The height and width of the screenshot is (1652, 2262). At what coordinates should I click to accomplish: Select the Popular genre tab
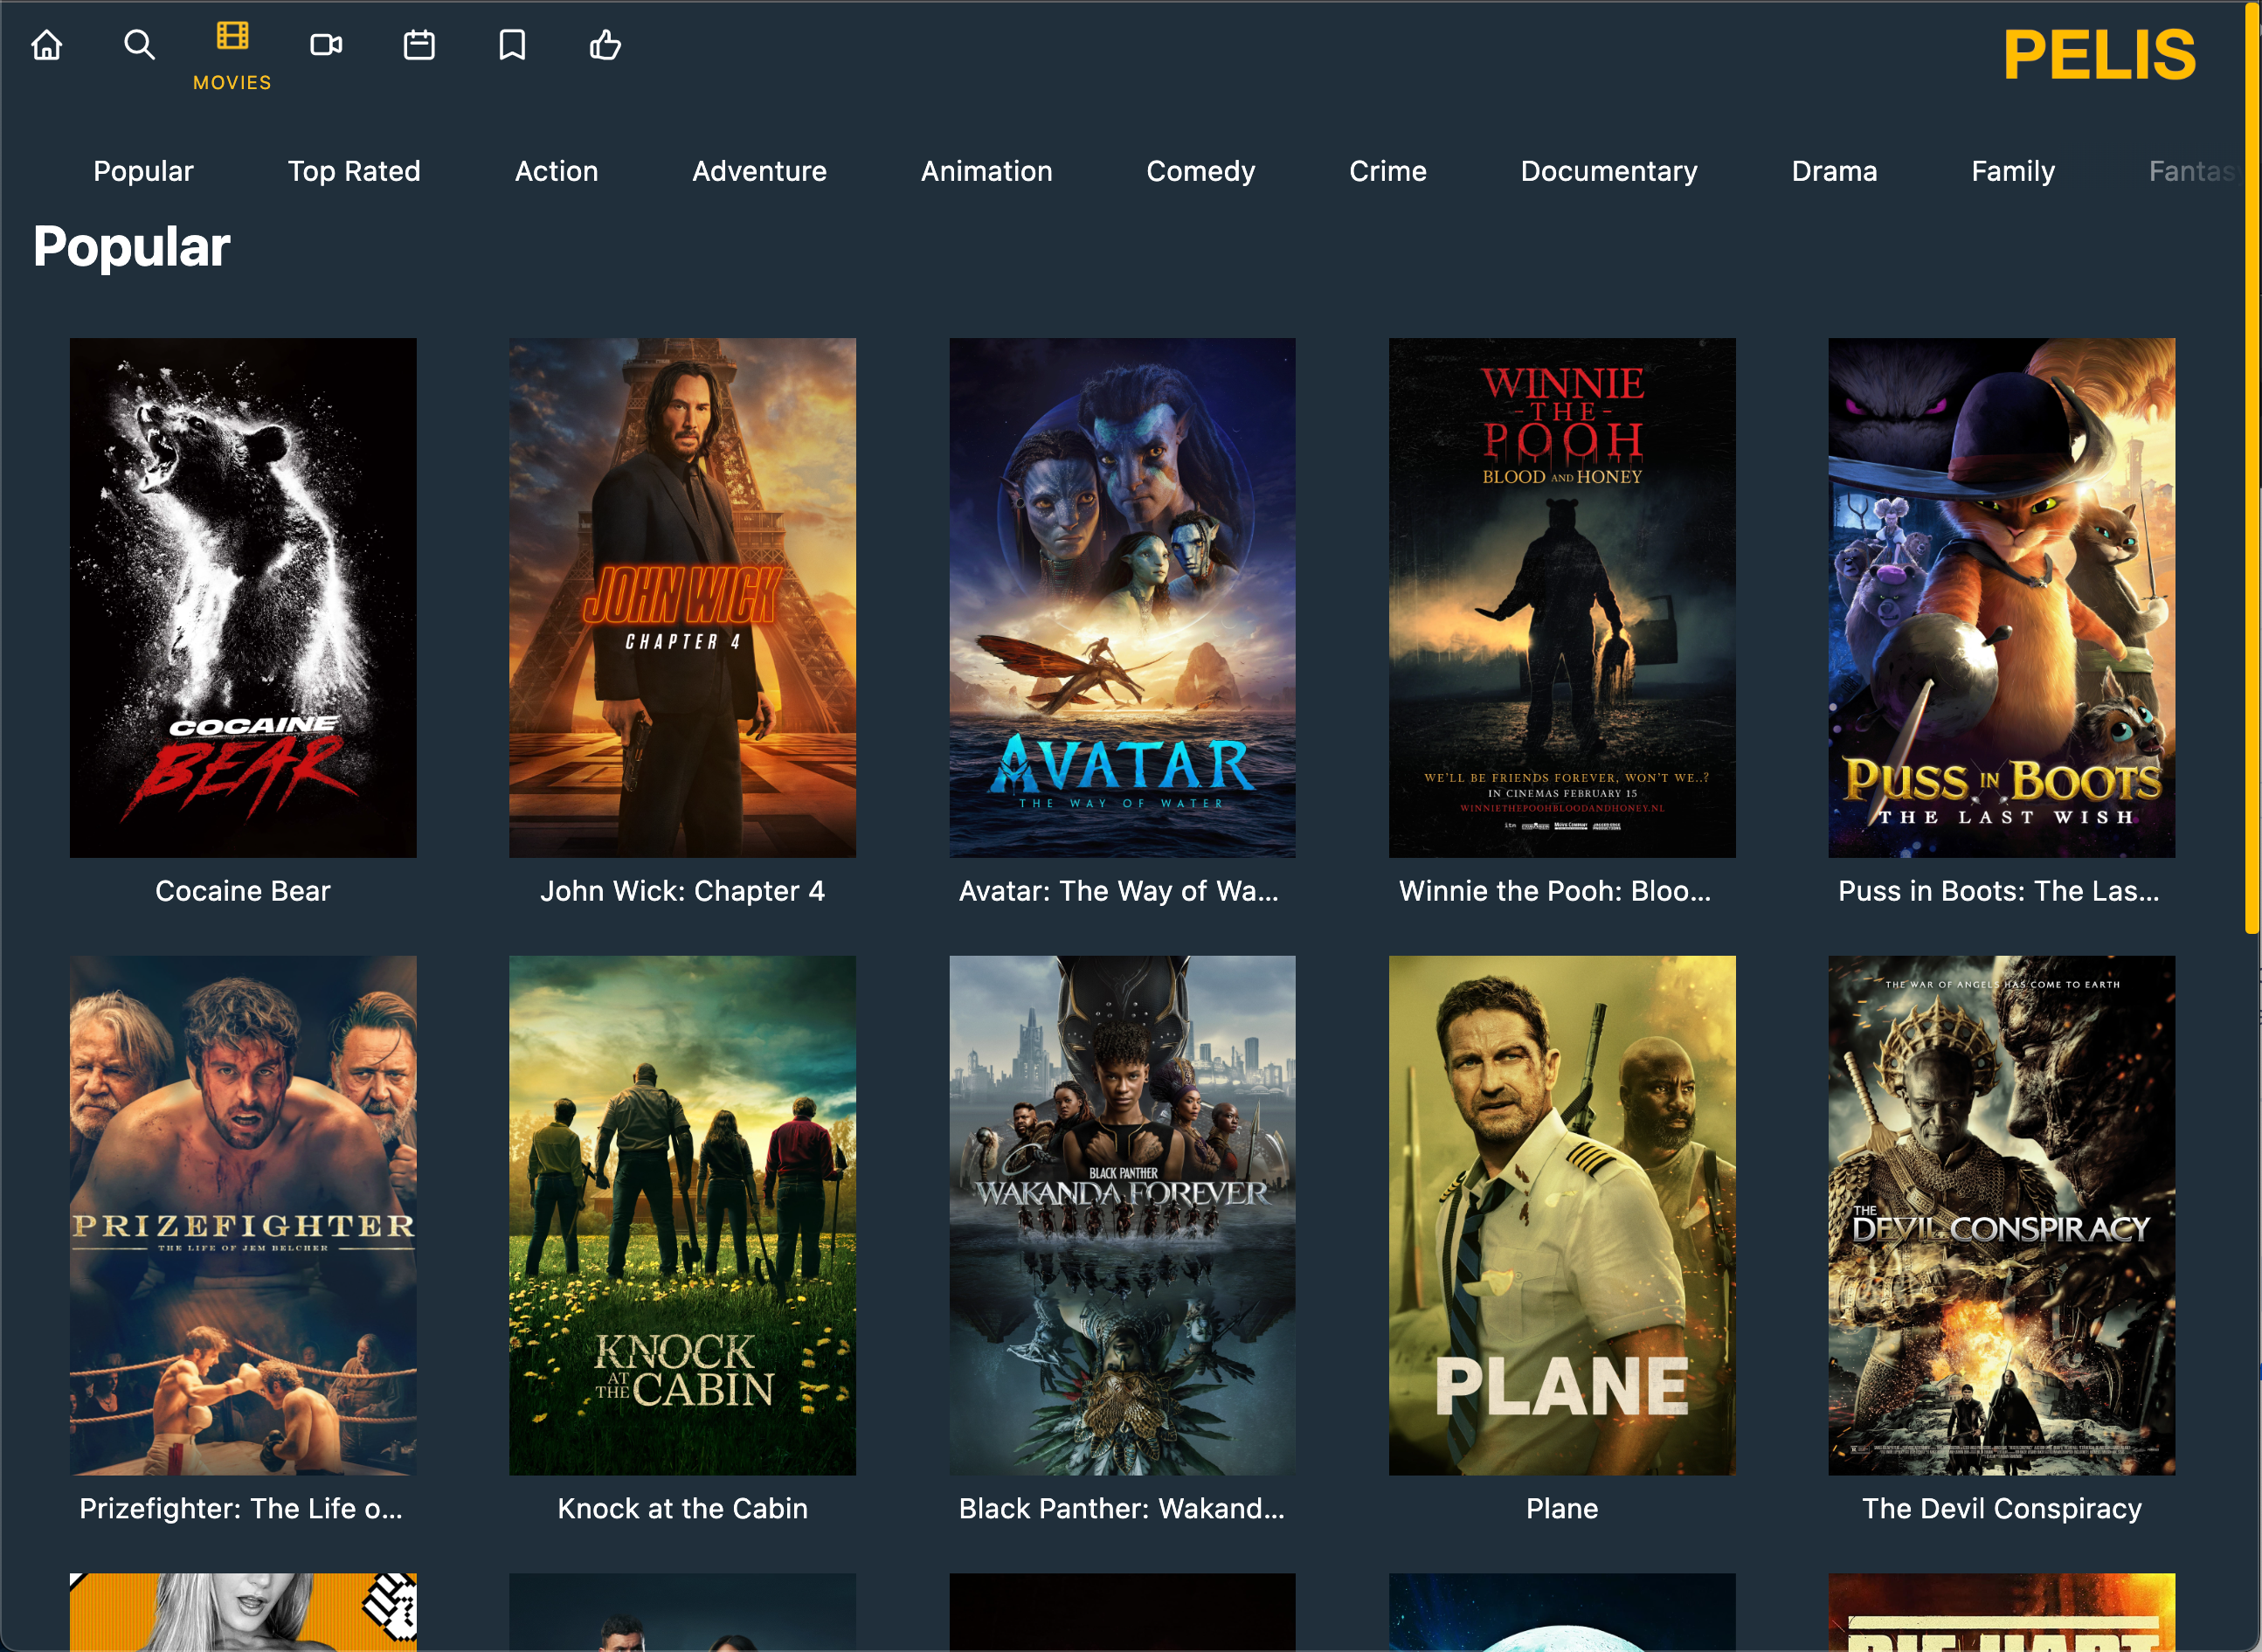[143, 171]
